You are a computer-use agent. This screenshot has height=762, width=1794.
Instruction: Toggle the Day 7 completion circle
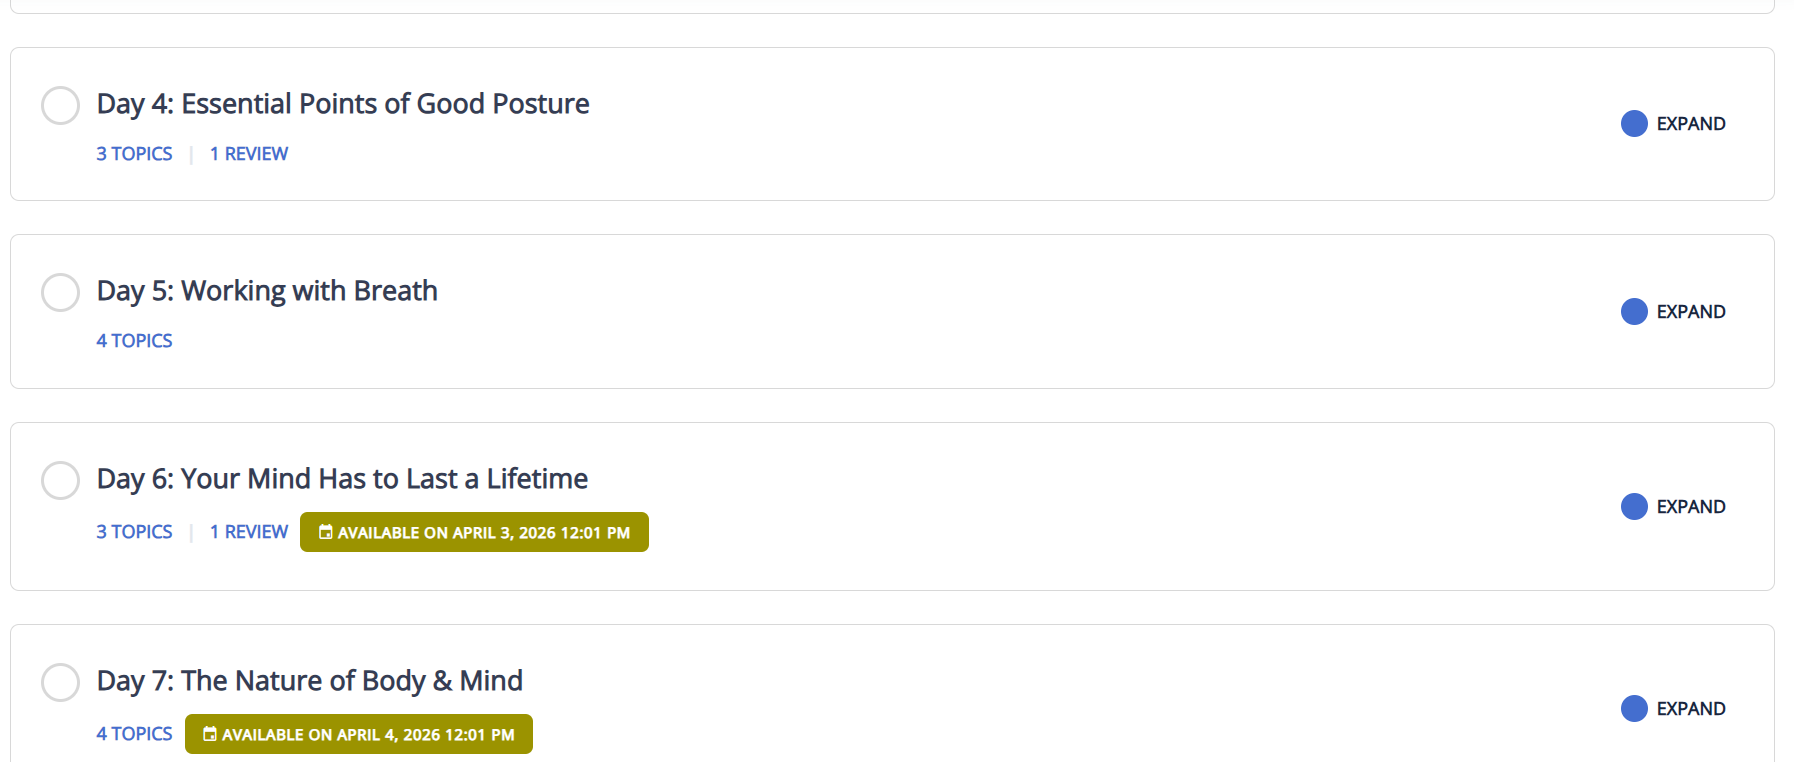click(x=60, y=682)
